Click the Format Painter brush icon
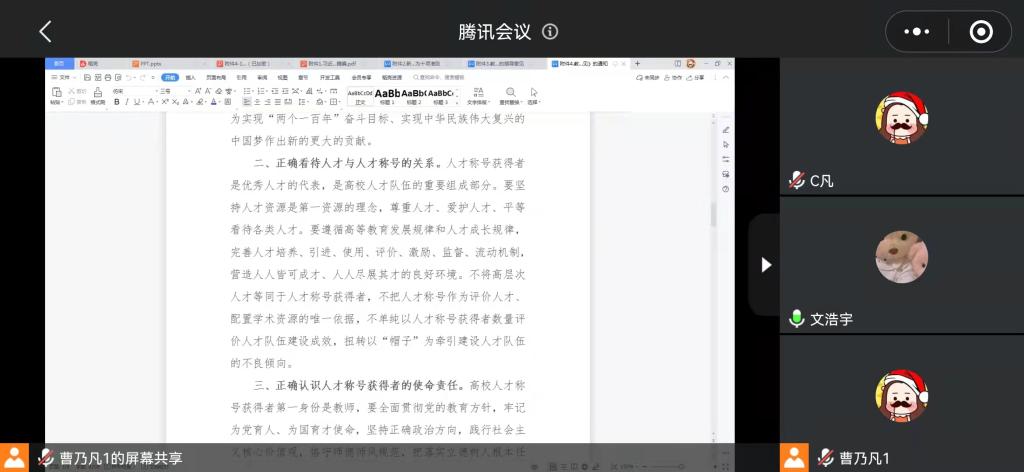1024x472 pixels. (x=98, y=93)
